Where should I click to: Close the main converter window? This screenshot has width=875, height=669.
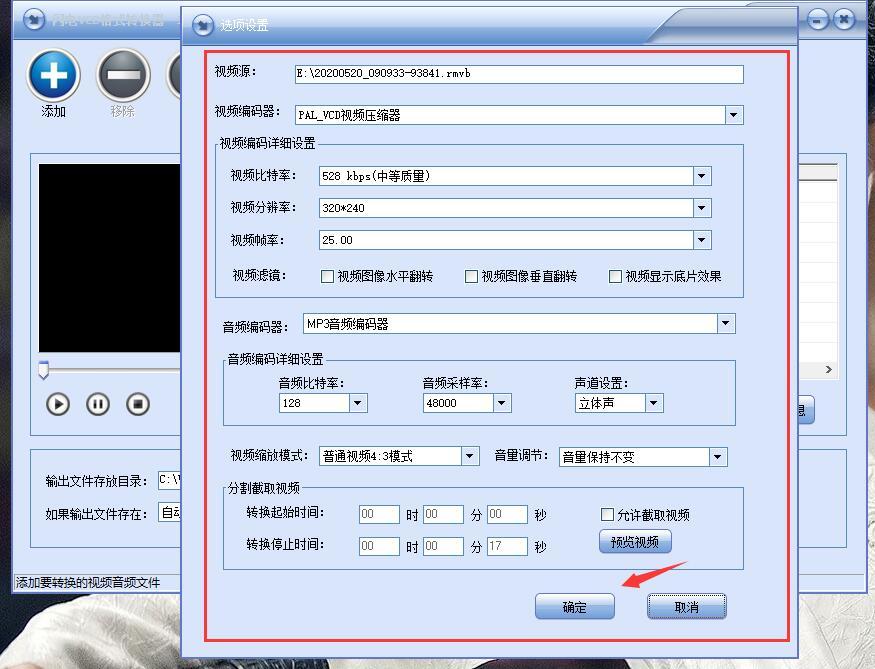point(844,21)
